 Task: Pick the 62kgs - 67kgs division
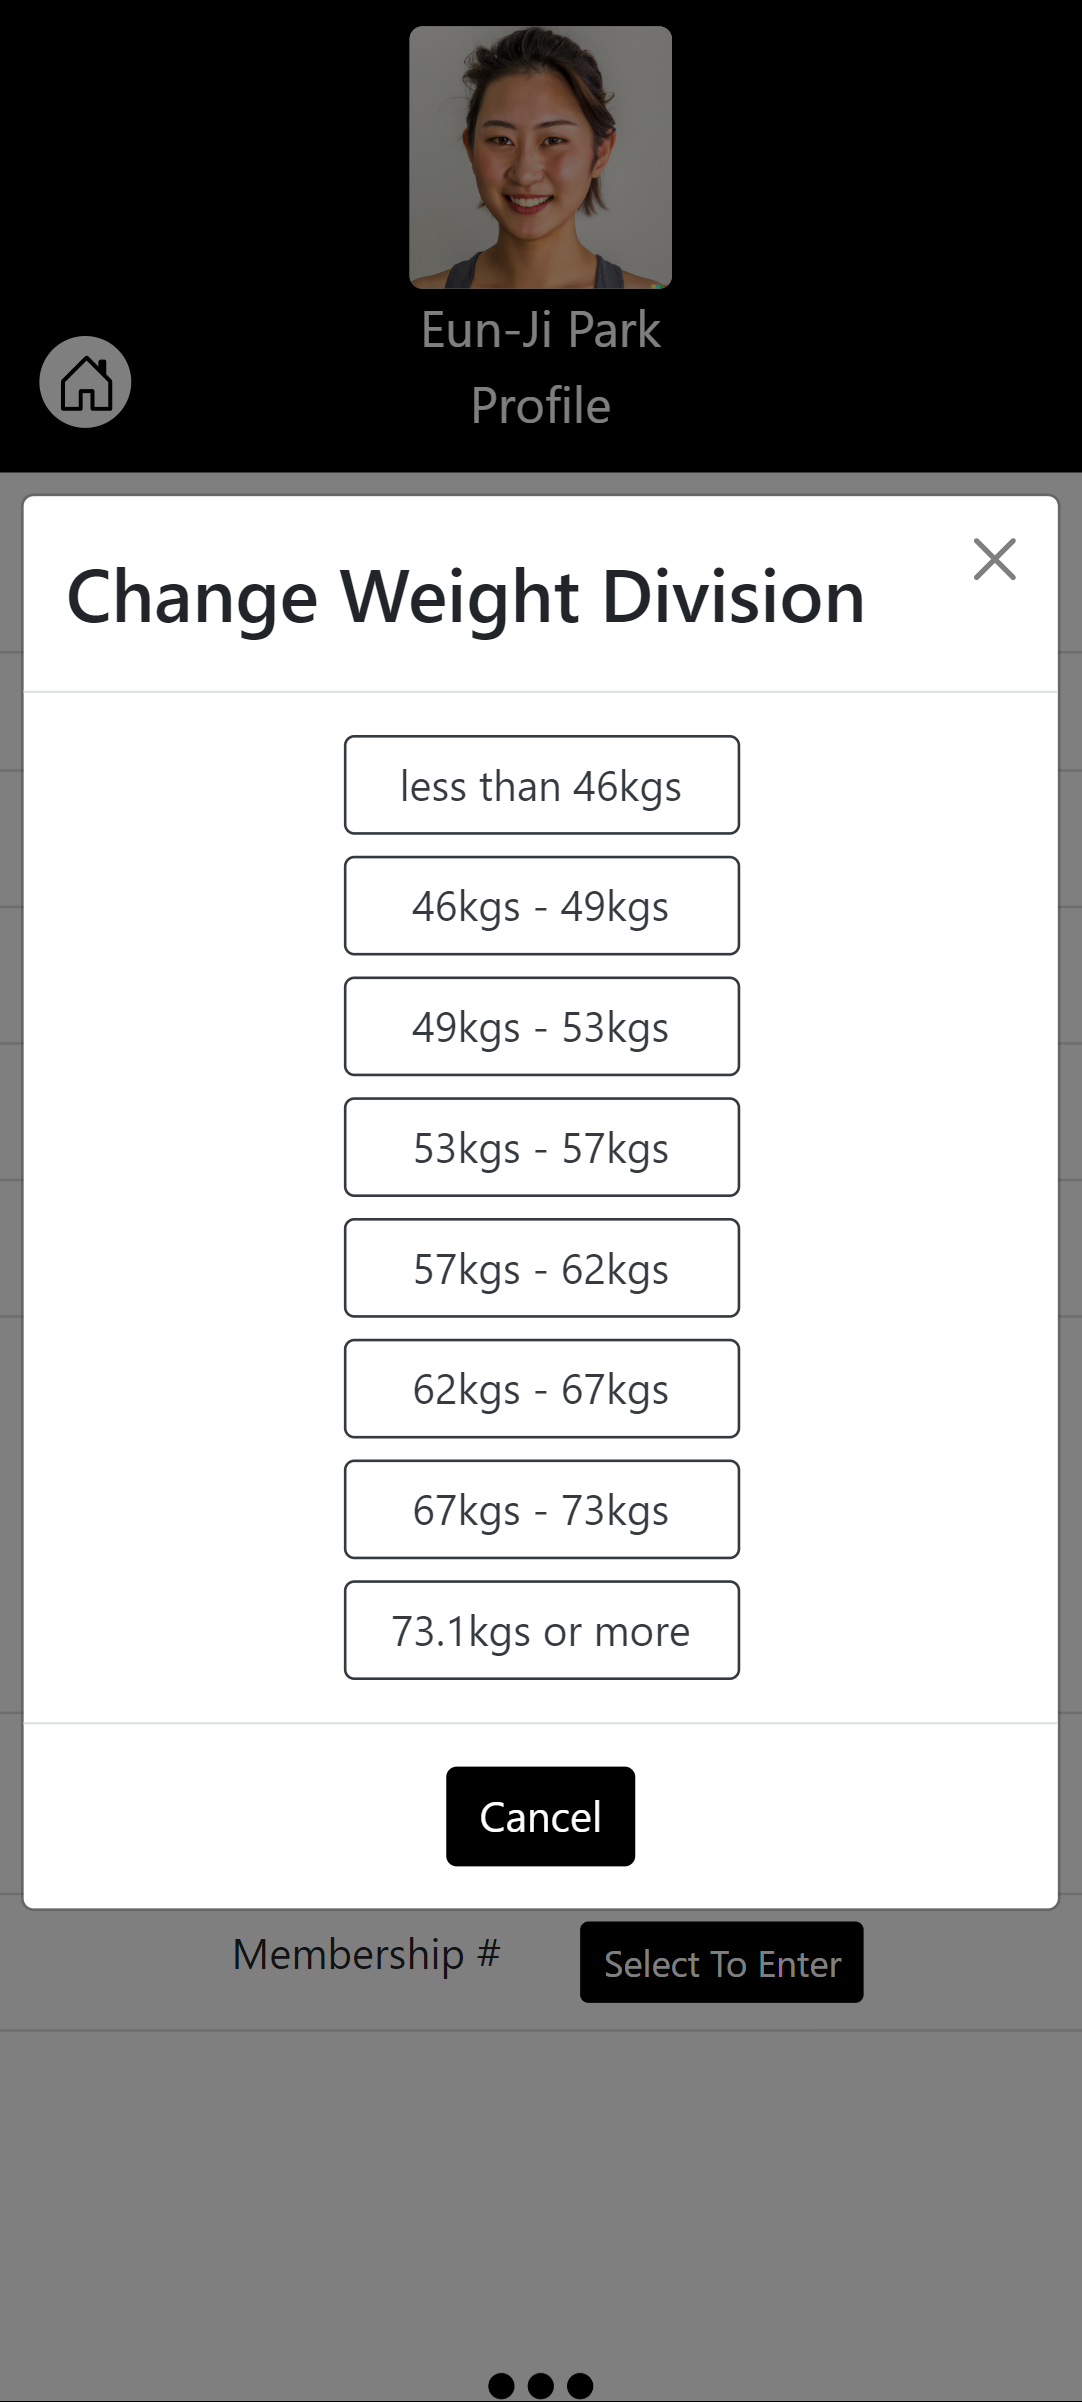point(541,1389)
